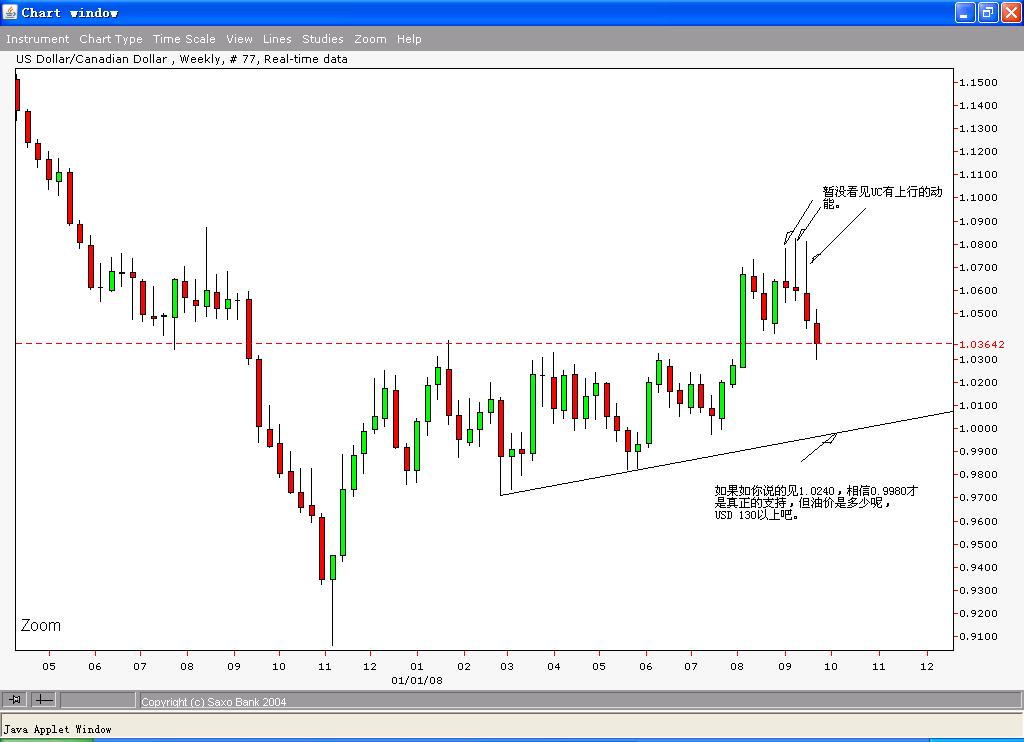
Task: Click the 1.1500 price axis label
Action: coord(978,82)
